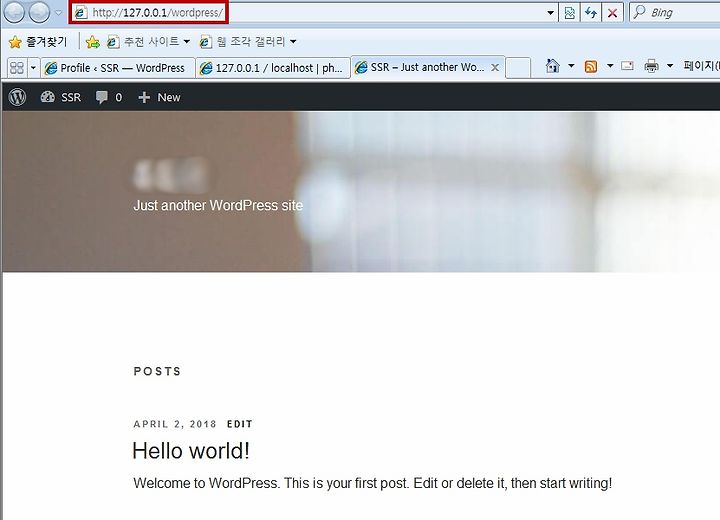This screenshot has width=720, height=520.
Task: Switch to the 127.0.0.1 / localhost phpMyAdmin tab
Action: point(273,68)
